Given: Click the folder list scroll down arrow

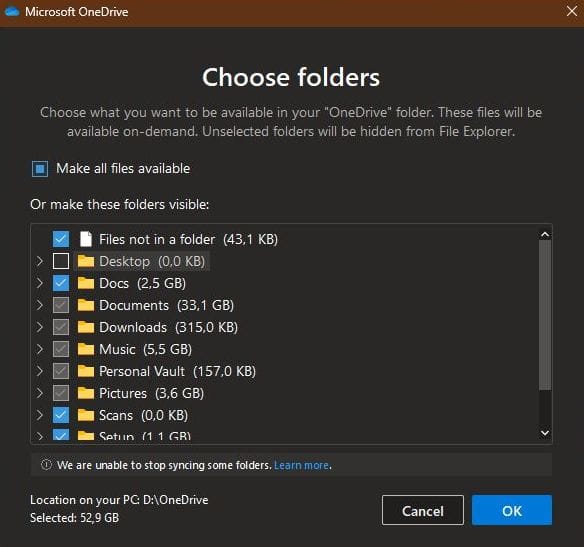Looking at the screenshot, I should coord(545,433).
